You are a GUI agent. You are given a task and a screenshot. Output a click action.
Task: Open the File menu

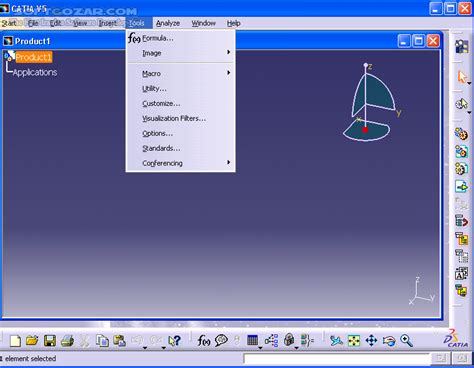pyautogui.click(x=33, y=23)
